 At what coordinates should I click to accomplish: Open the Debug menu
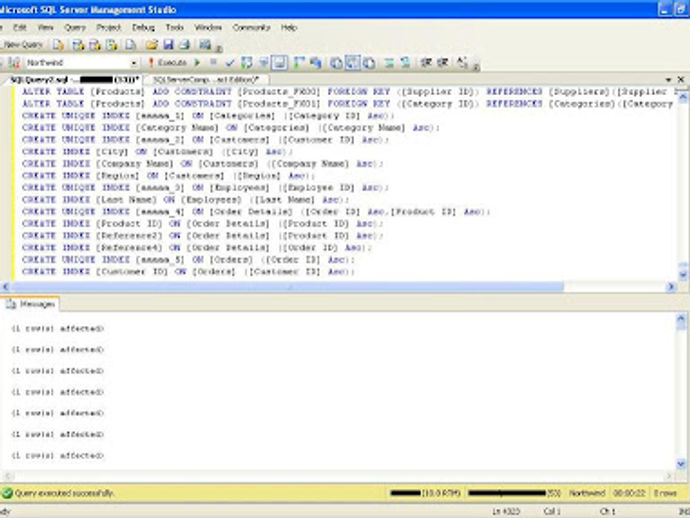(x=143, y=27)
